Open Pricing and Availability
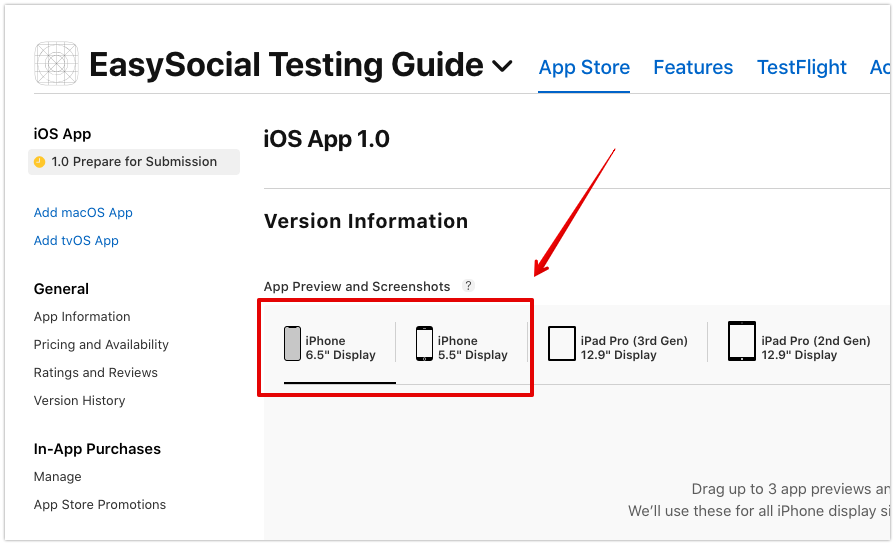 coord(101,344)
